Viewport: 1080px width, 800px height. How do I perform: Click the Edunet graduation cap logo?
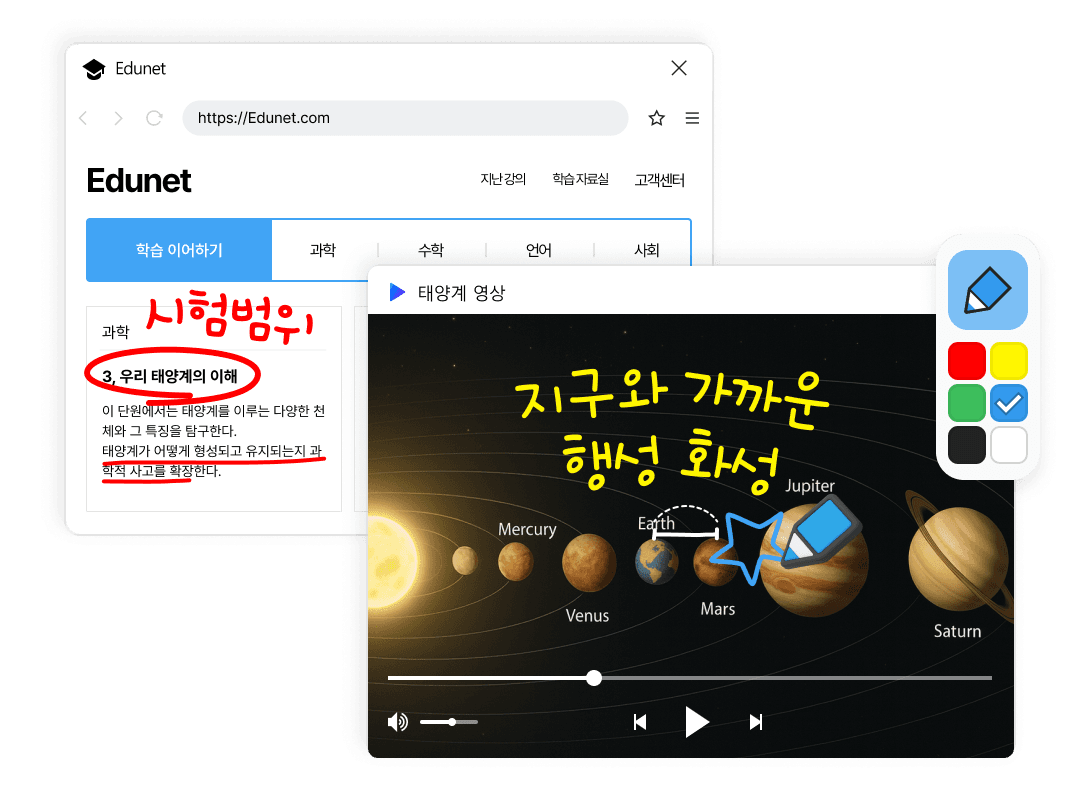coord(94,68)
